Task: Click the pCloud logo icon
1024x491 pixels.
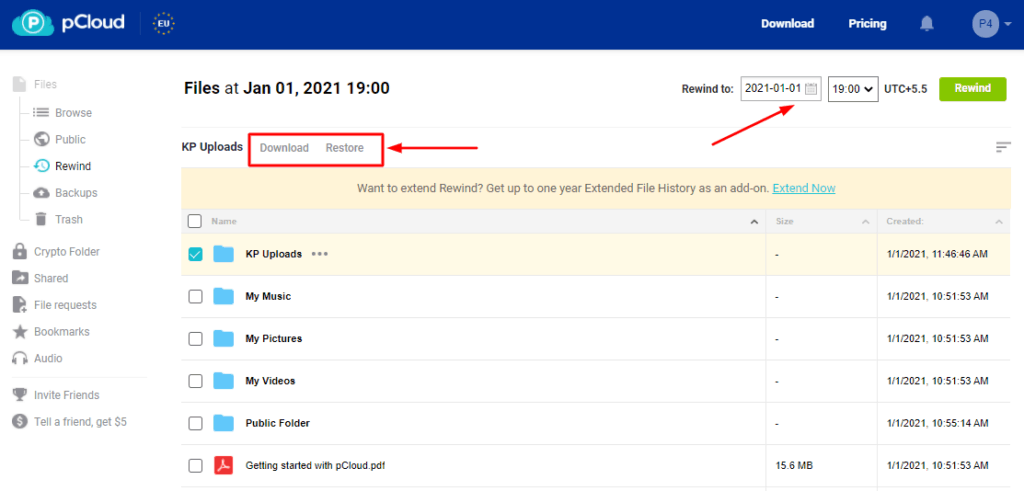Action: [x=31, y=24]
